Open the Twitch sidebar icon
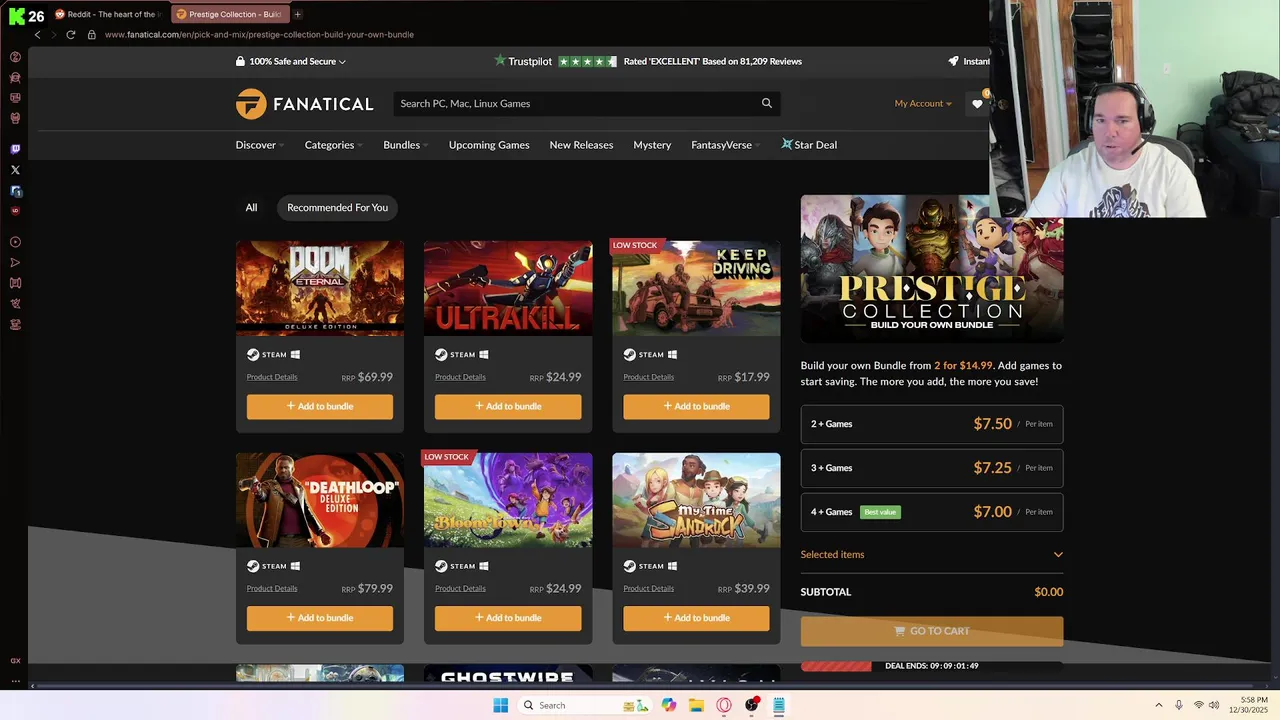The image size is (1280, 720). click(x=15, y=149)
